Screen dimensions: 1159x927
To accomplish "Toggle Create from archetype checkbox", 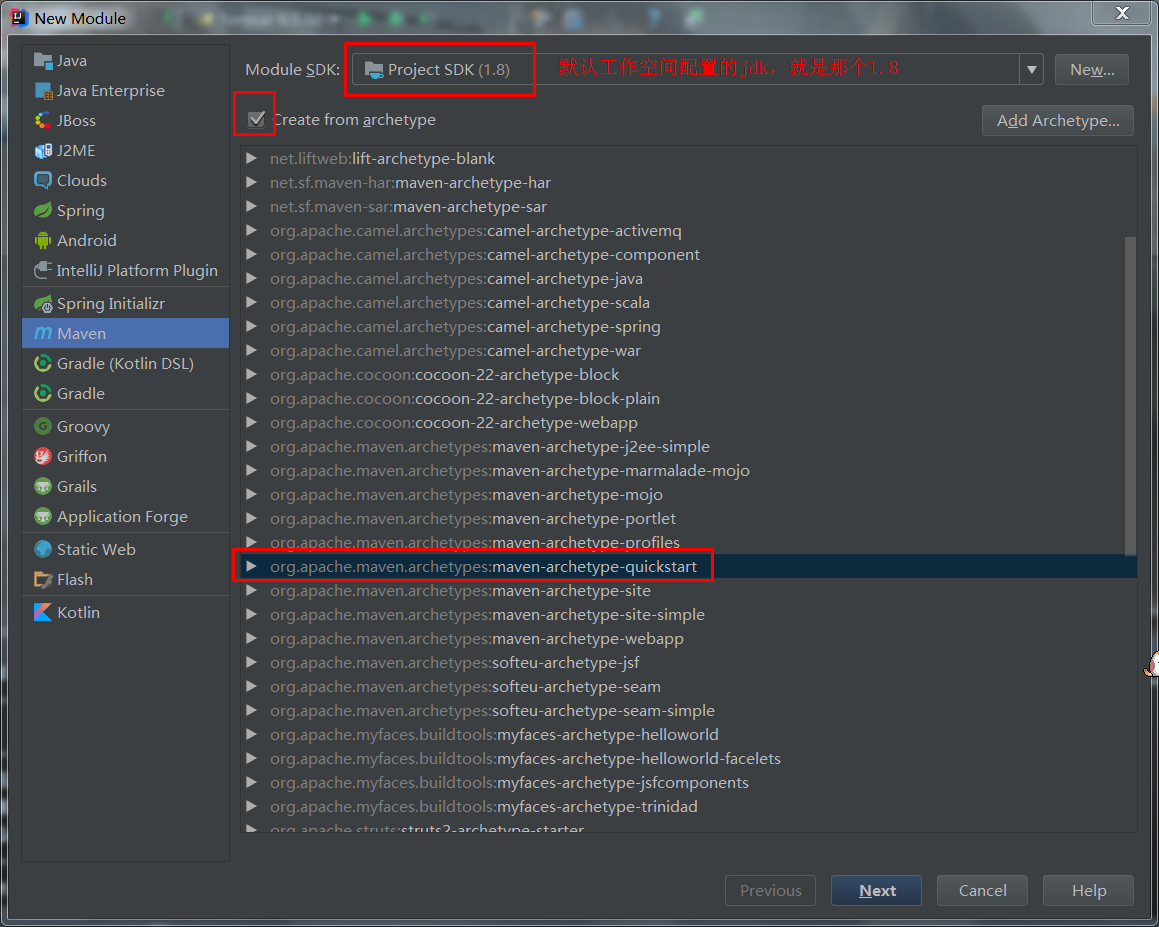I will click(x=256, y=119).
